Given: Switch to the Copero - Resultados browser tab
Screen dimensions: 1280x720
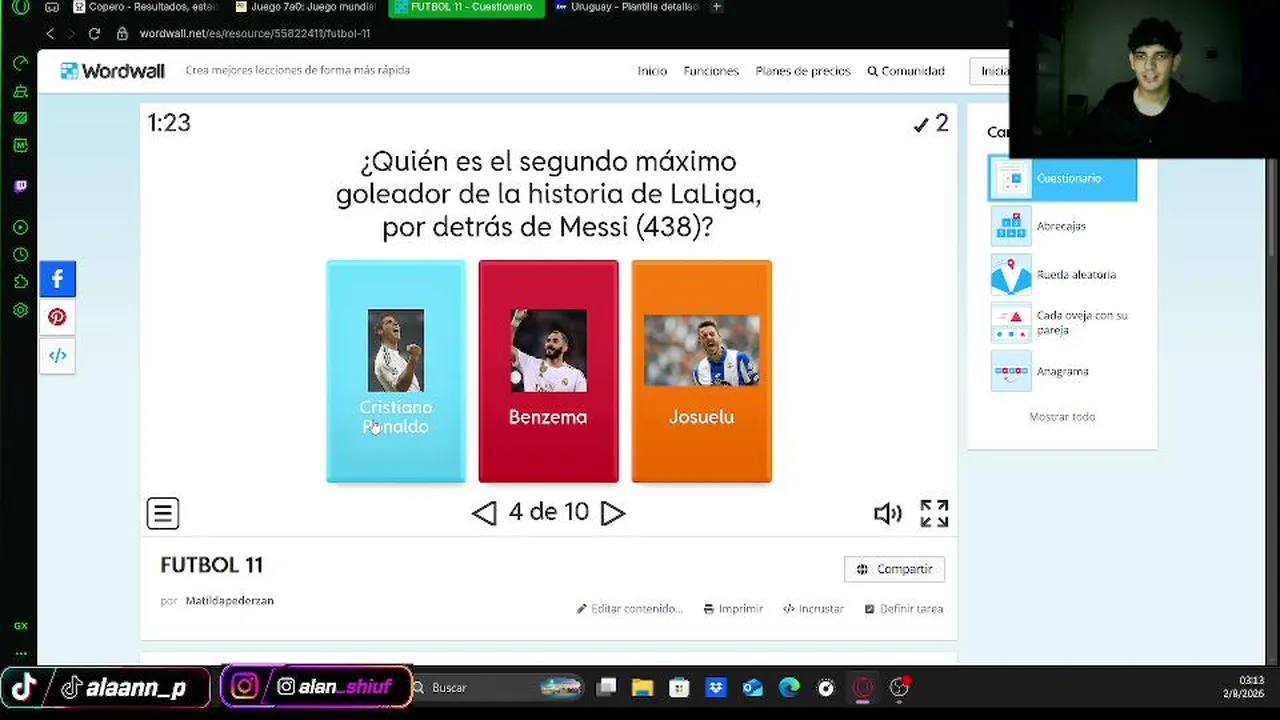Looking at the screenshot, I should (x=146, y=7).
